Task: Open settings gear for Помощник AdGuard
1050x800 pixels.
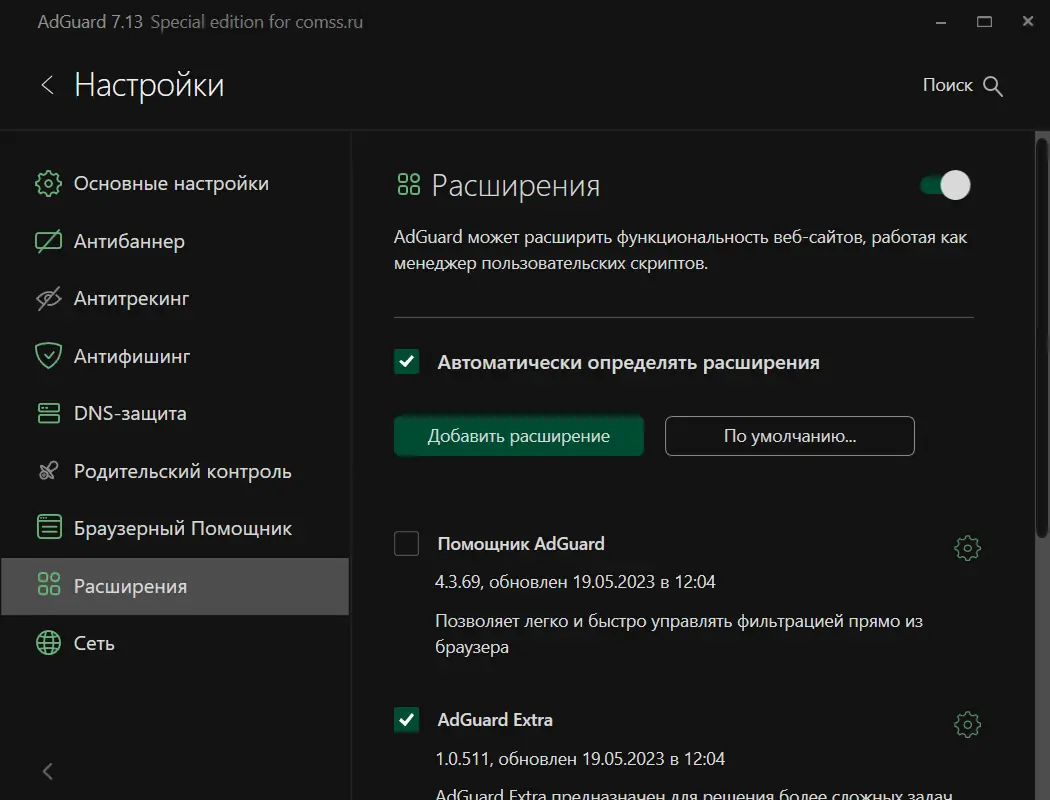Action: tap(967, 547)
